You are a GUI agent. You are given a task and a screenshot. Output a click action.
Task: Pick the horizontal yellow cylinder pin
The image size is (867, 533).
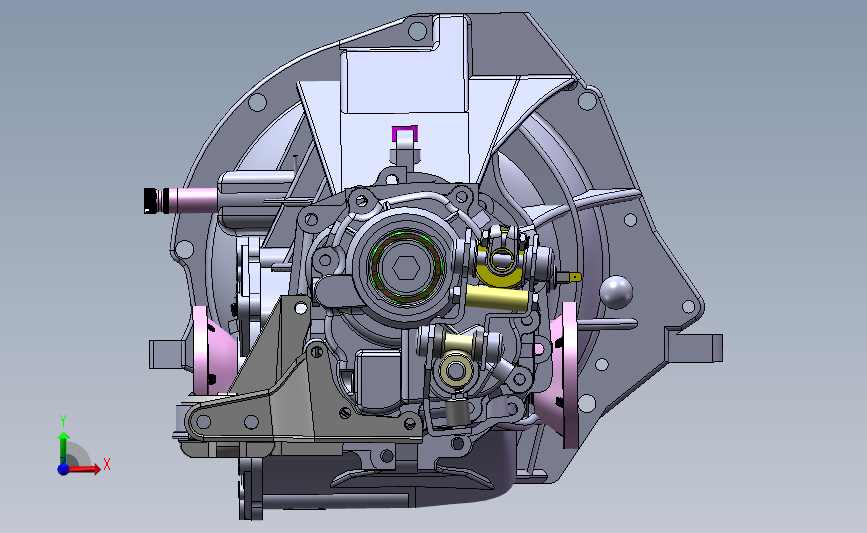(497, 297)
